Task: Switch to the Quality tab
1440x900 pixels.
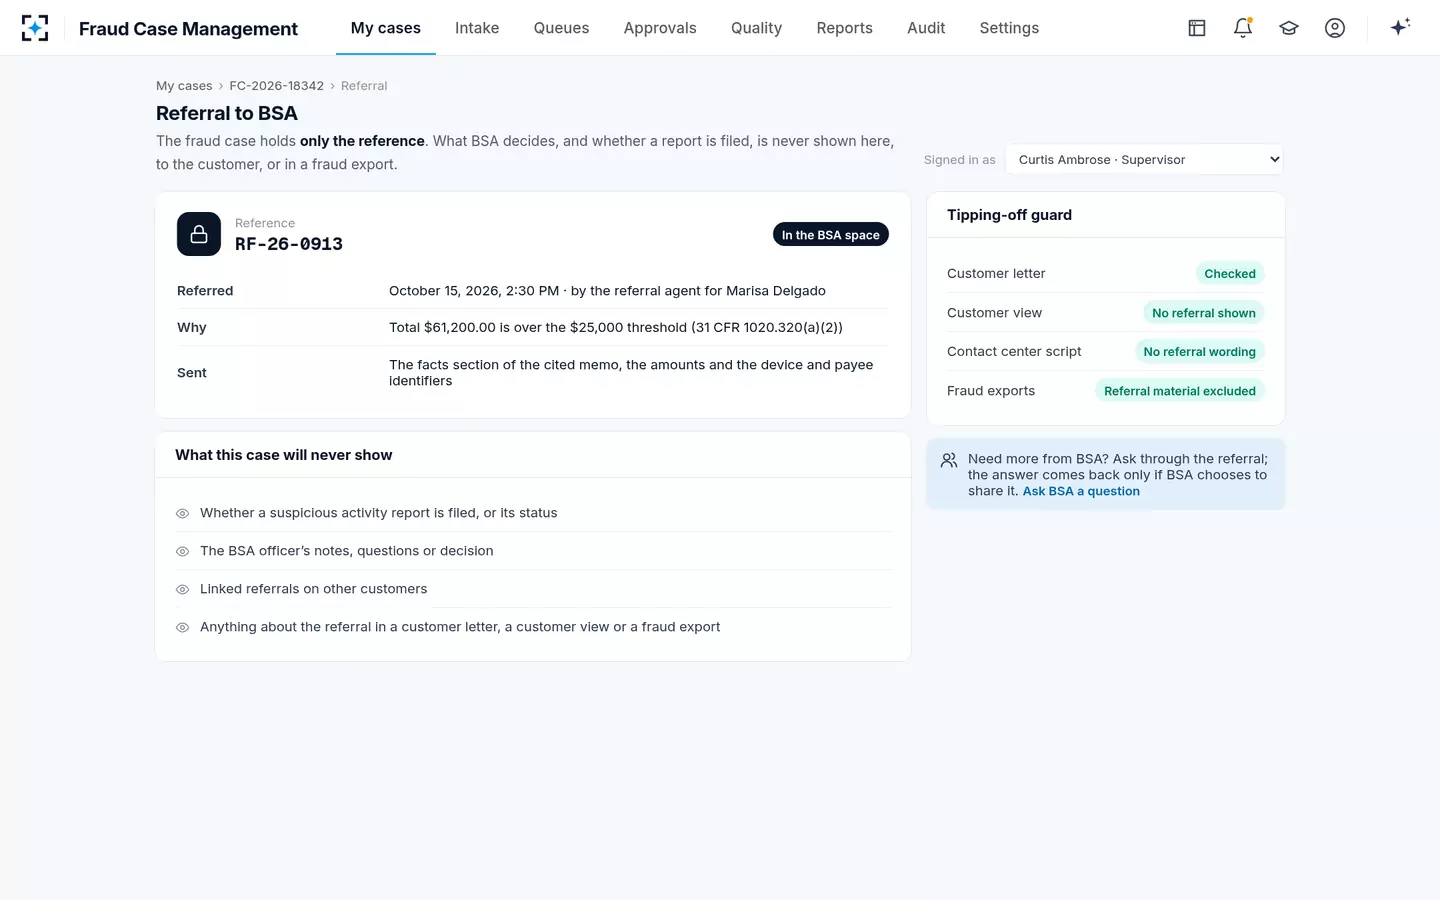Action: 756,28
